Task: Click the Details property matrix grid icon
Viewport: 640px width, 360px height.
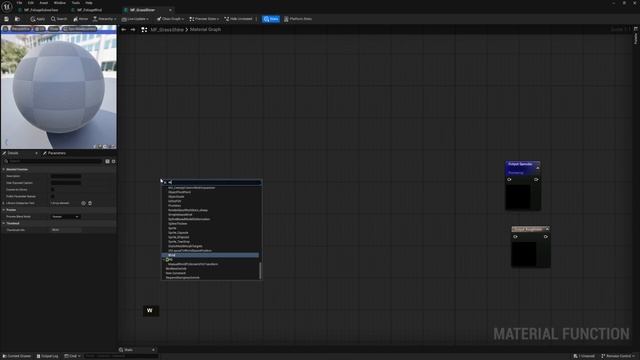Action: click(107, 161)
